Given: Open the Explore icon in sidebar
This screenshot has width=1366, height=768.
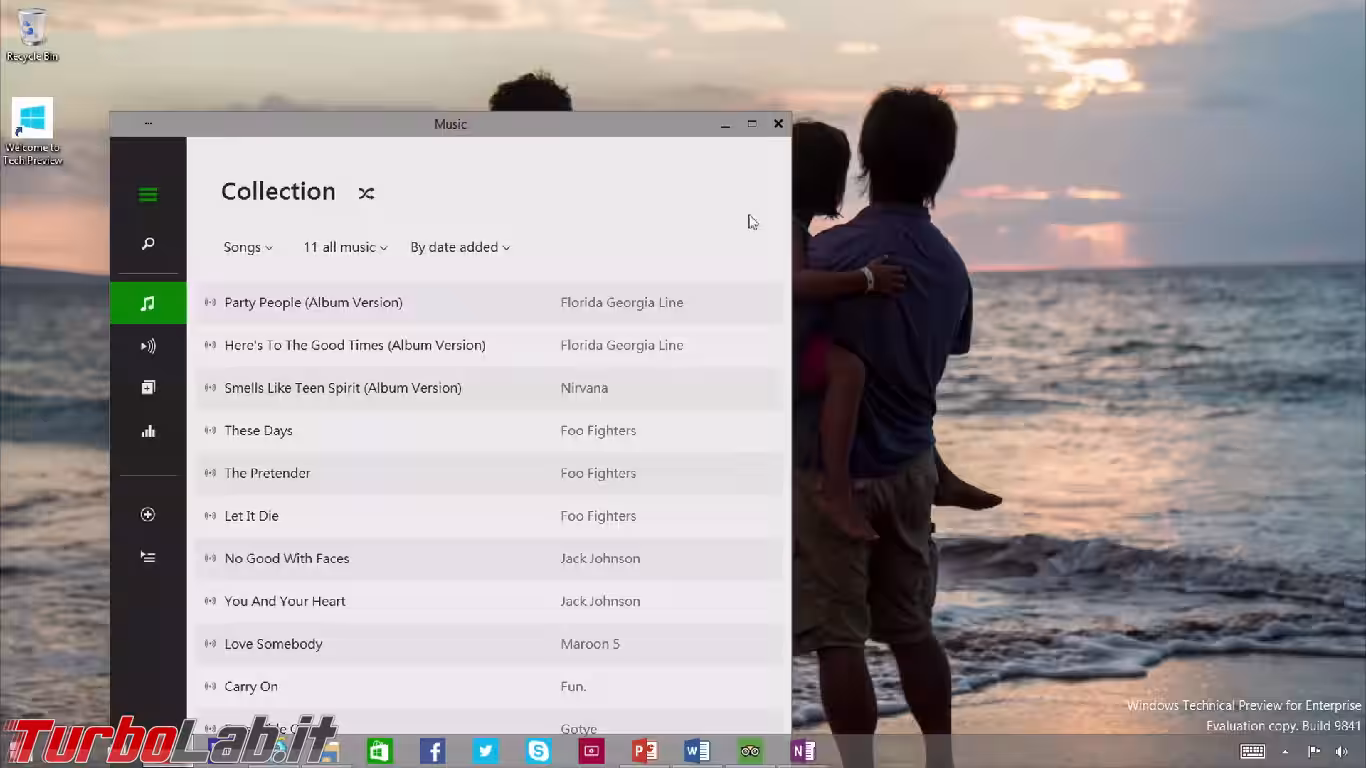Looking at the screenshot, I should [148, 388].
